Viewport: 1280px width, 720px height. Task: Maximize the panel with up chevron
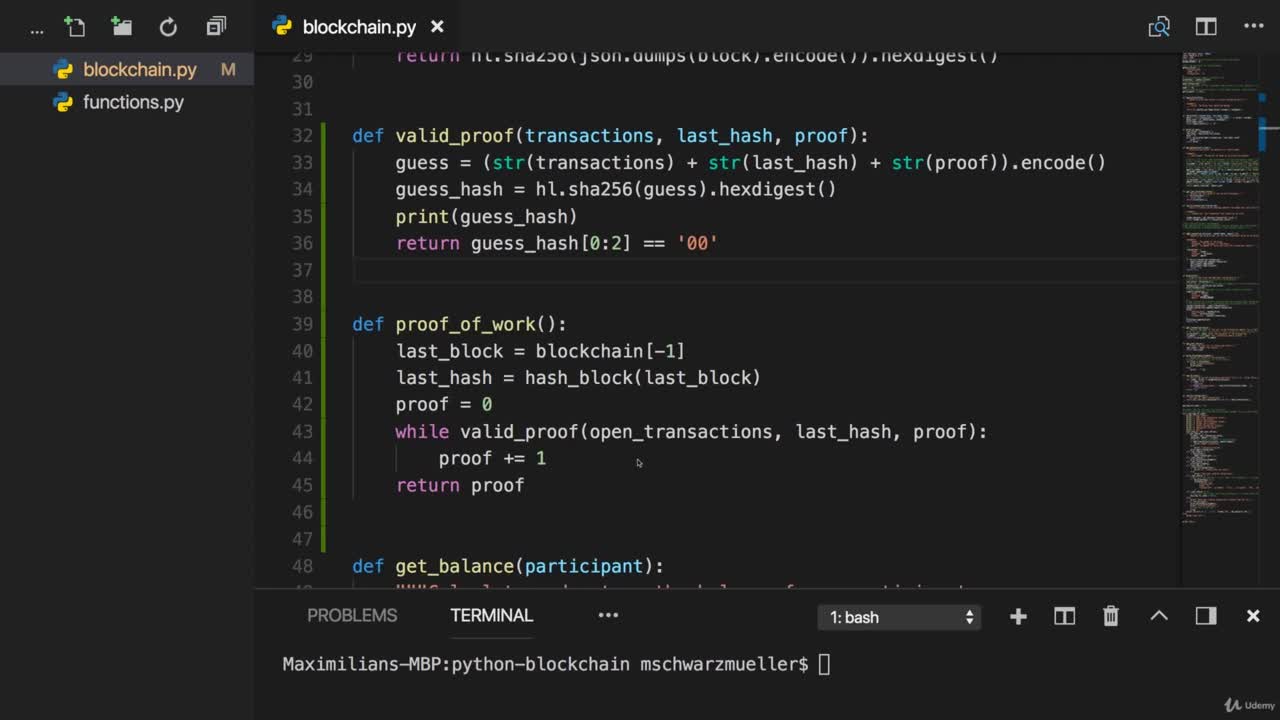(x=1159, y=616)
